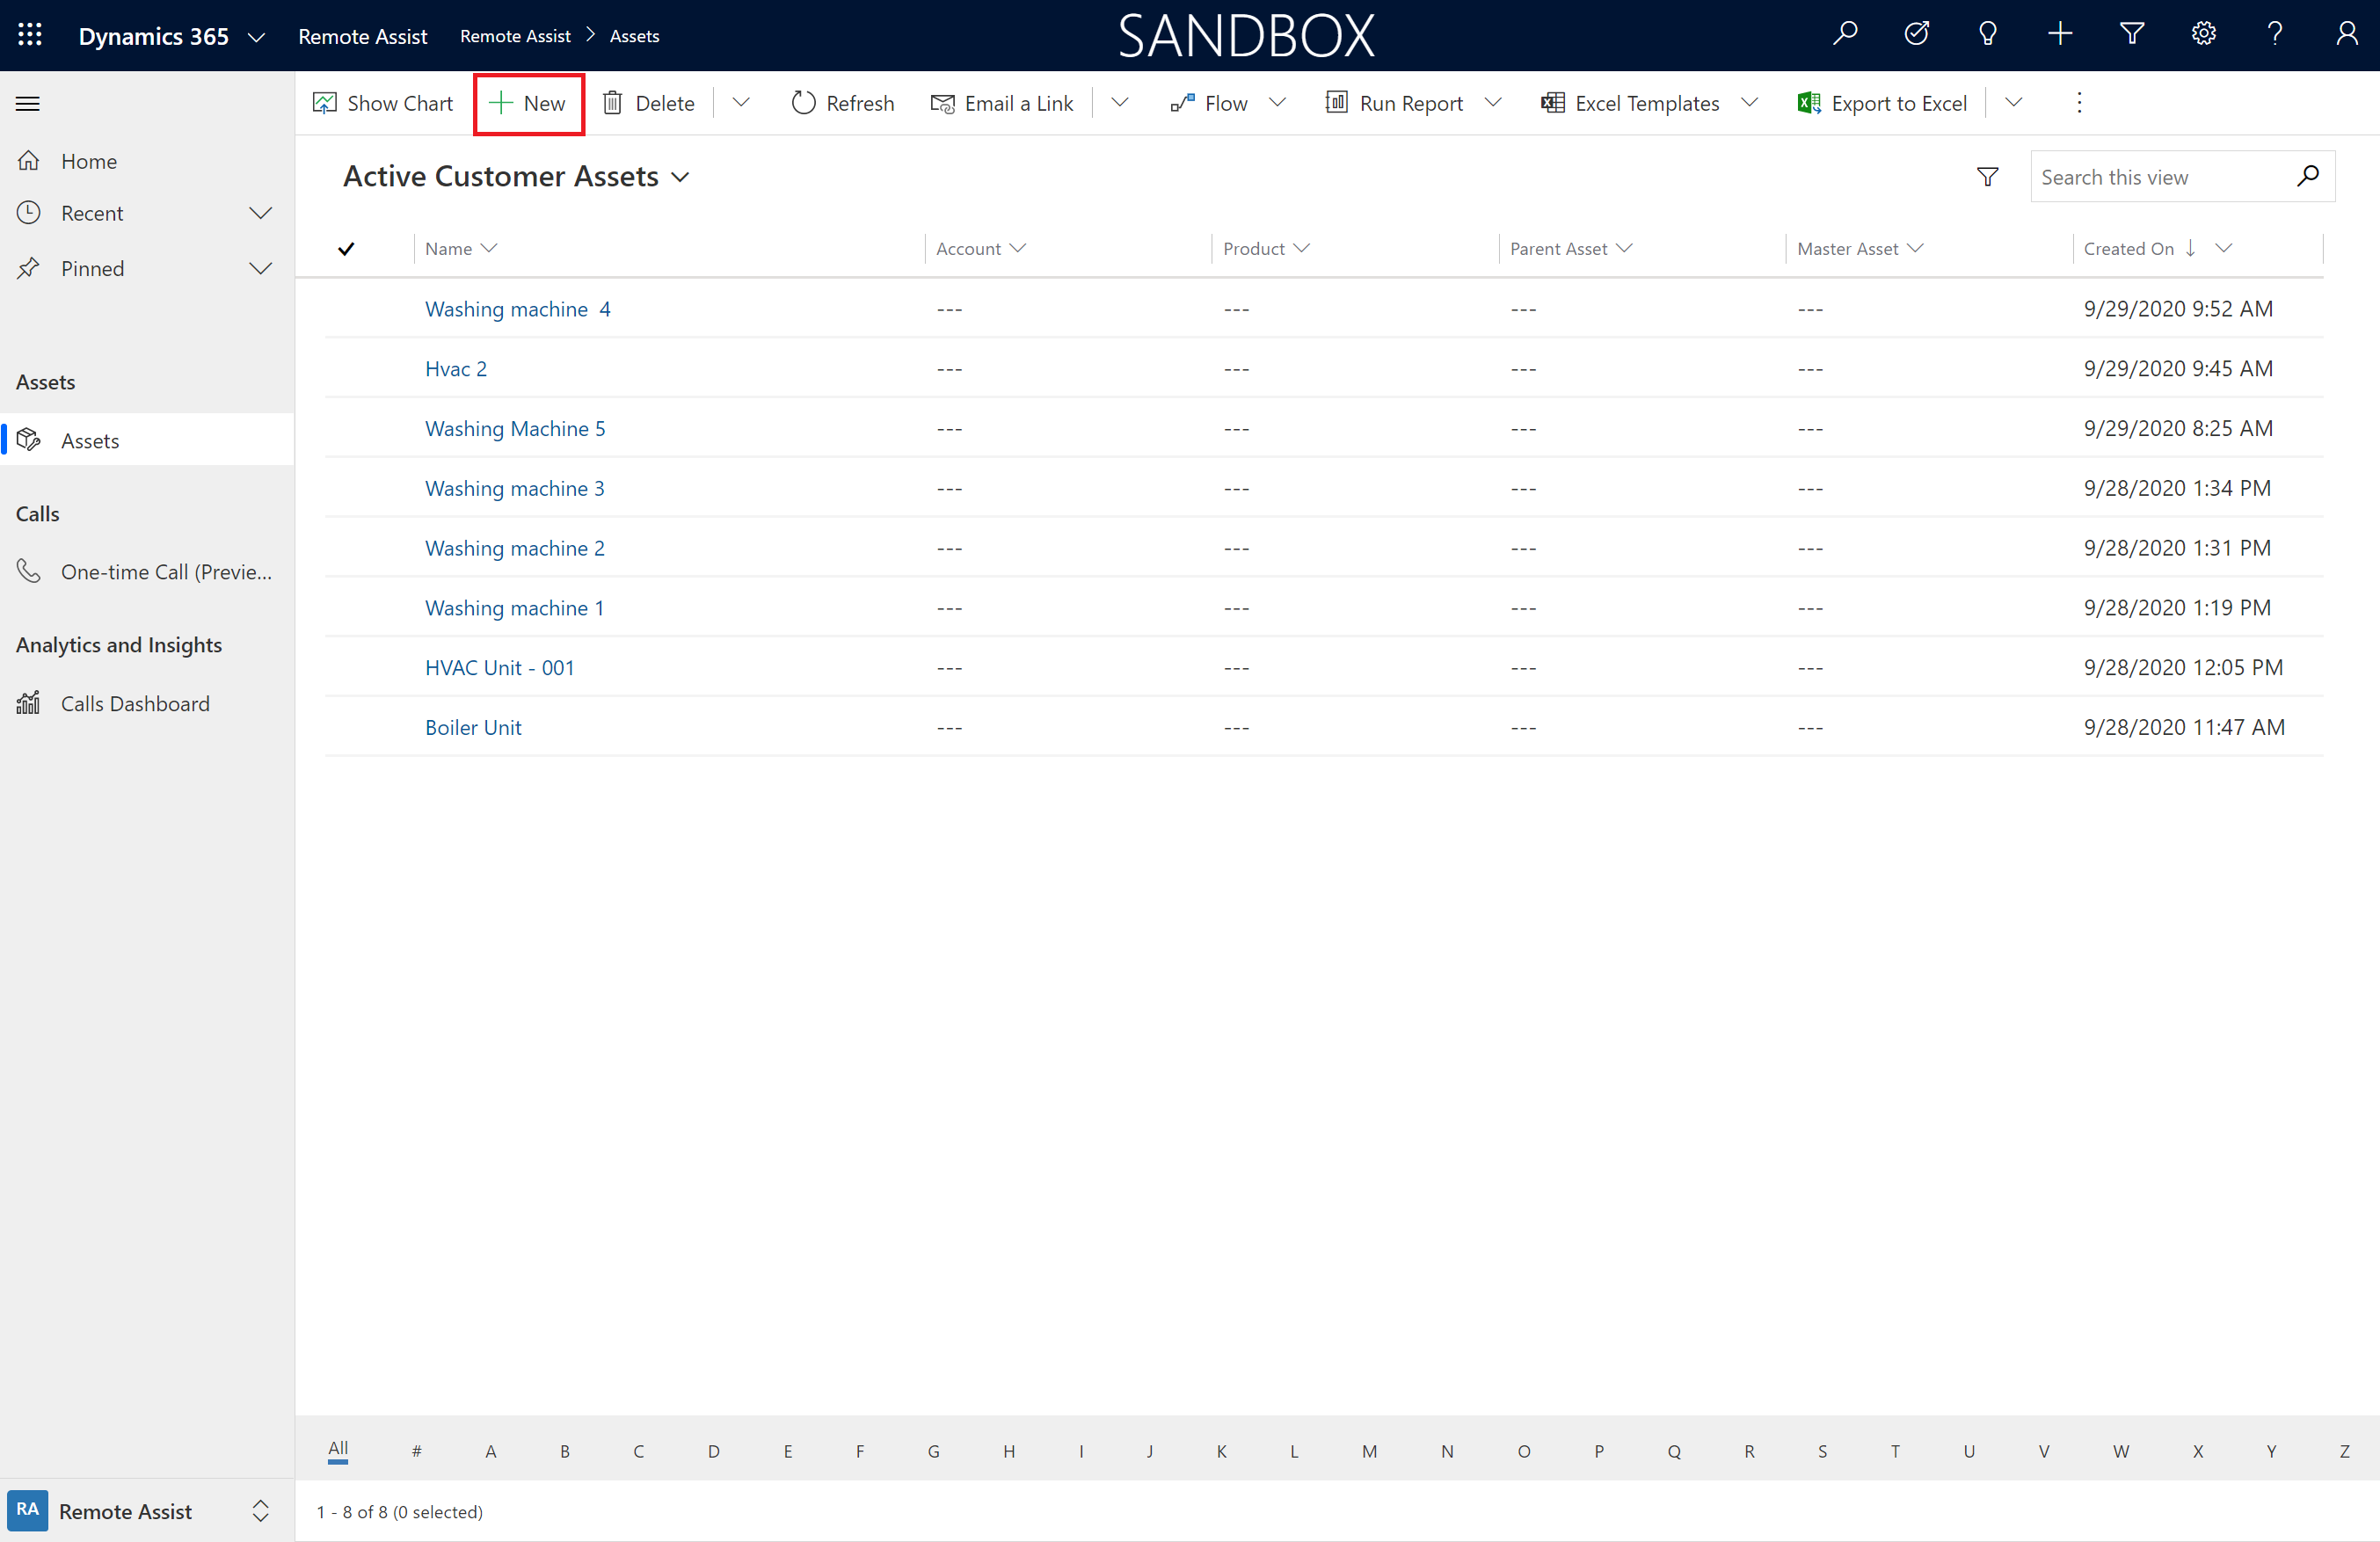Select the Calls Dashboard menu item
This screenshot has height=1542, width=2380.
135,702
